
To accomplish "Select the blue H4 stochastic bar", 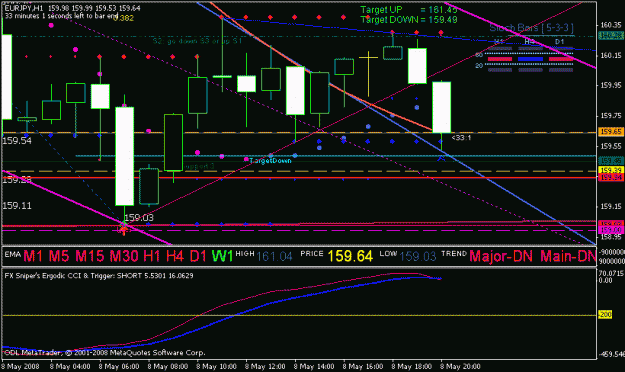I will (530, 59).
